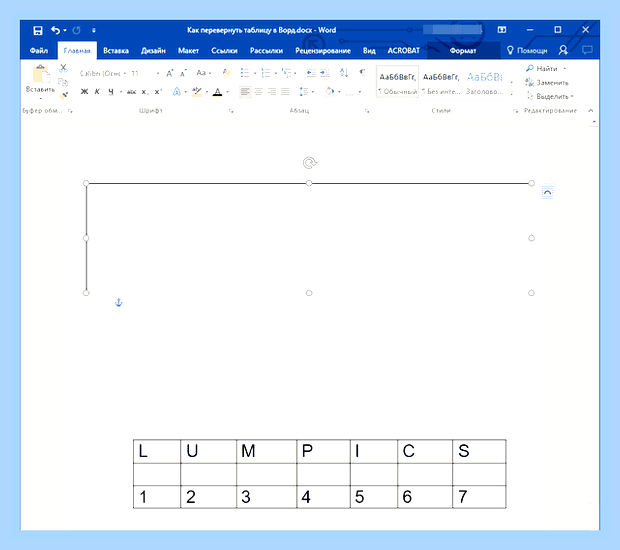This screenshot has width=620, height=550.
Task: Open the Формат tab
Action: point(463,51)
